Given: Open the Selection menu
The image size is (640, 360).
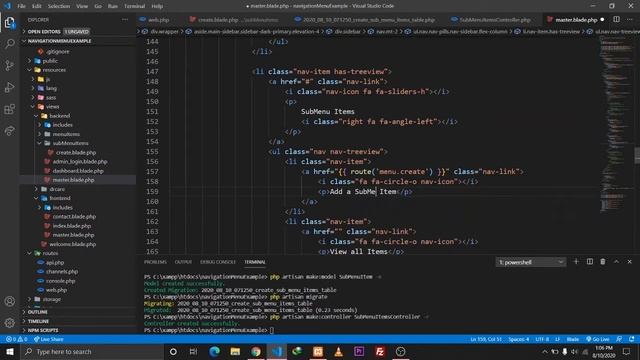Looking at the screenshot, I should click(59, 6).
